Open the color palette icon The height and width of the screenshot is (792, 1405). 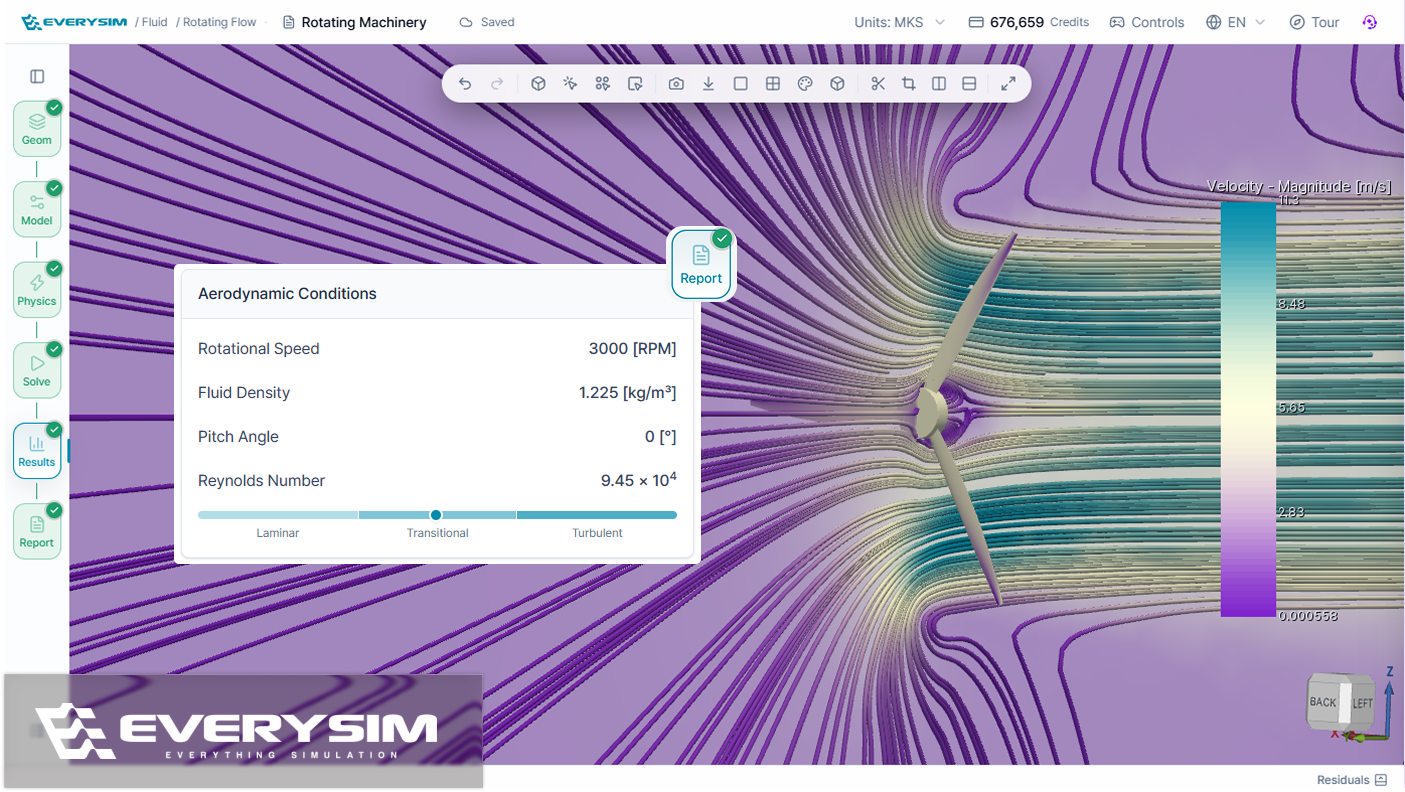pyautogui.click(x=805, y=84)
